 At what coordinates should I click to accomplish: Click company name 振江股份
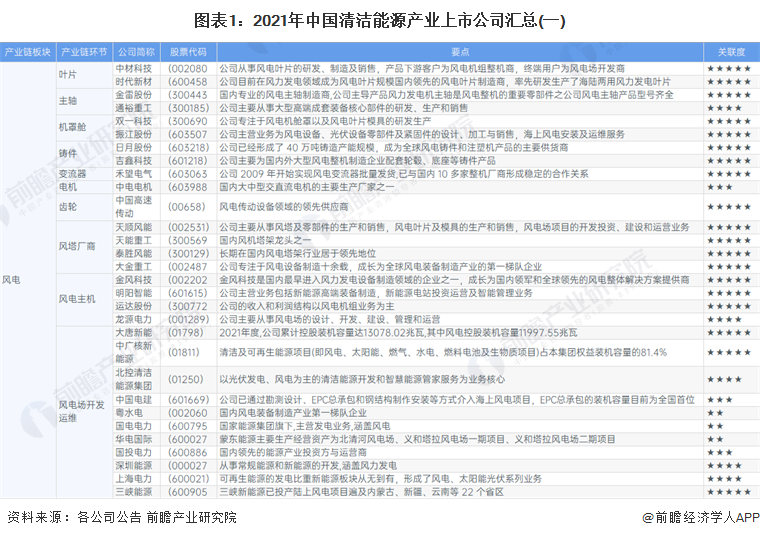133,134
